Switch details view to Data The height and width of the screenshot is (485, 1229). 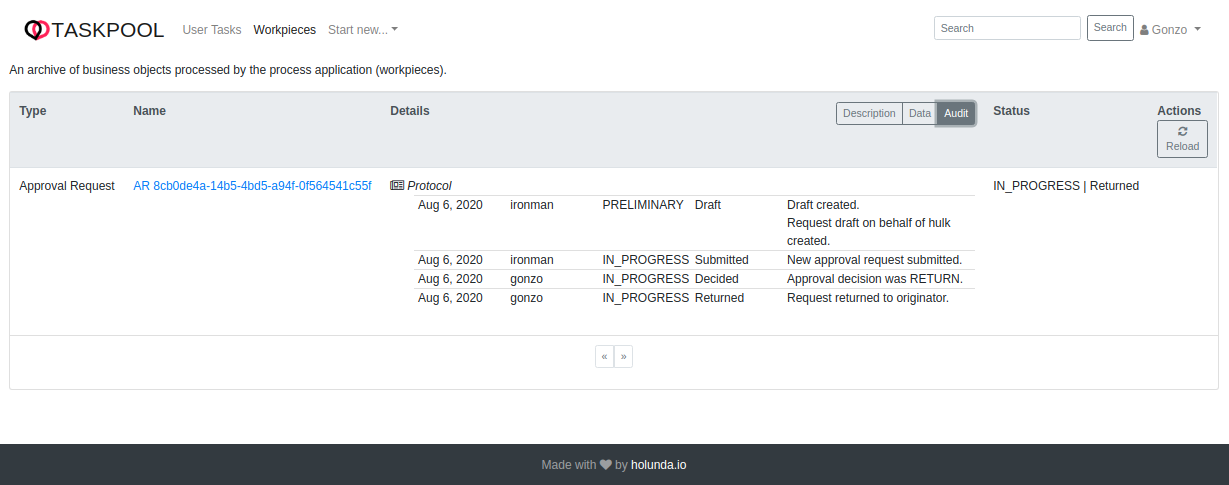(919, 113)
